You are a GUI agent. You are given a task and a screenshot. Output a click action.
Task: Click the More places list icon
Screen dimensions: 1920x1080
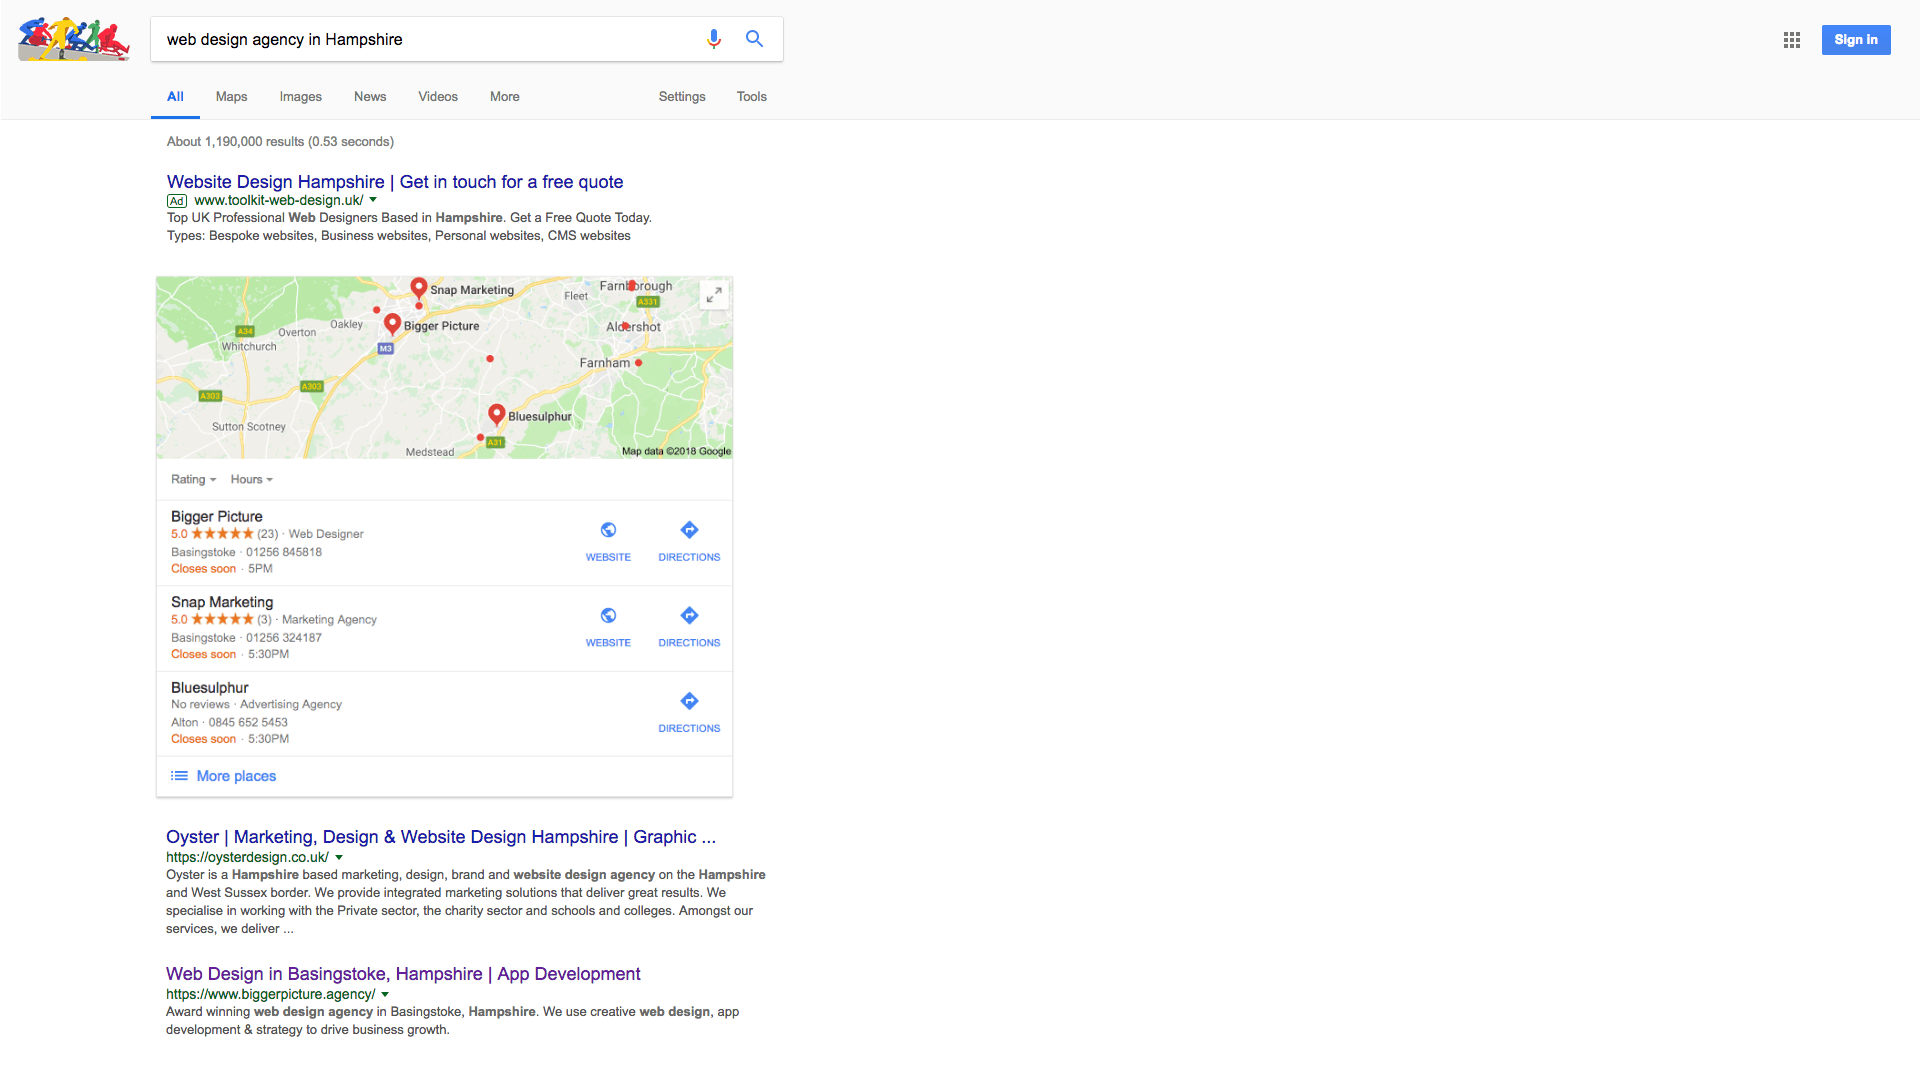[x=179, y=776]
